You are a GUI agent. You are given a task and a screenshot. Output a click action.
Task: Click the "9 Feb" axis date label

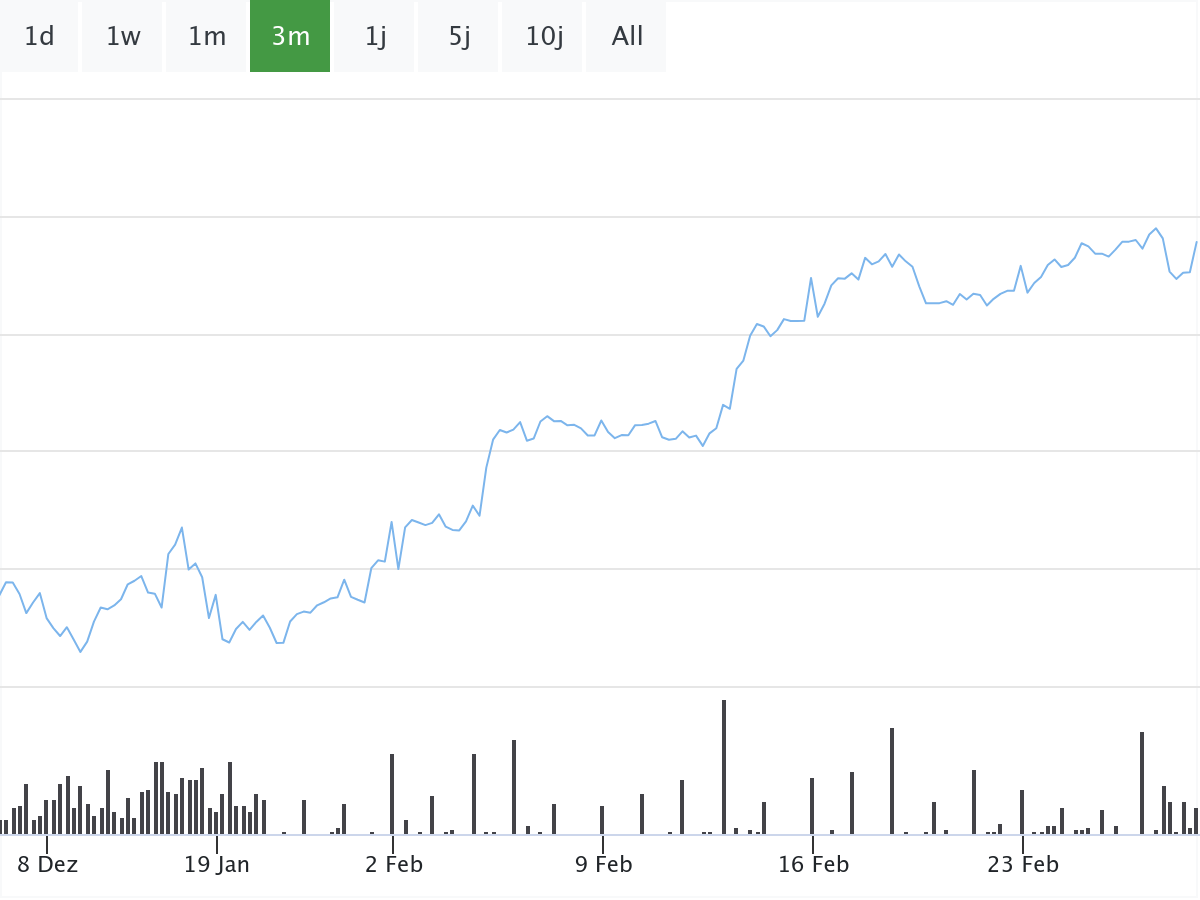(x=603, y=864)
